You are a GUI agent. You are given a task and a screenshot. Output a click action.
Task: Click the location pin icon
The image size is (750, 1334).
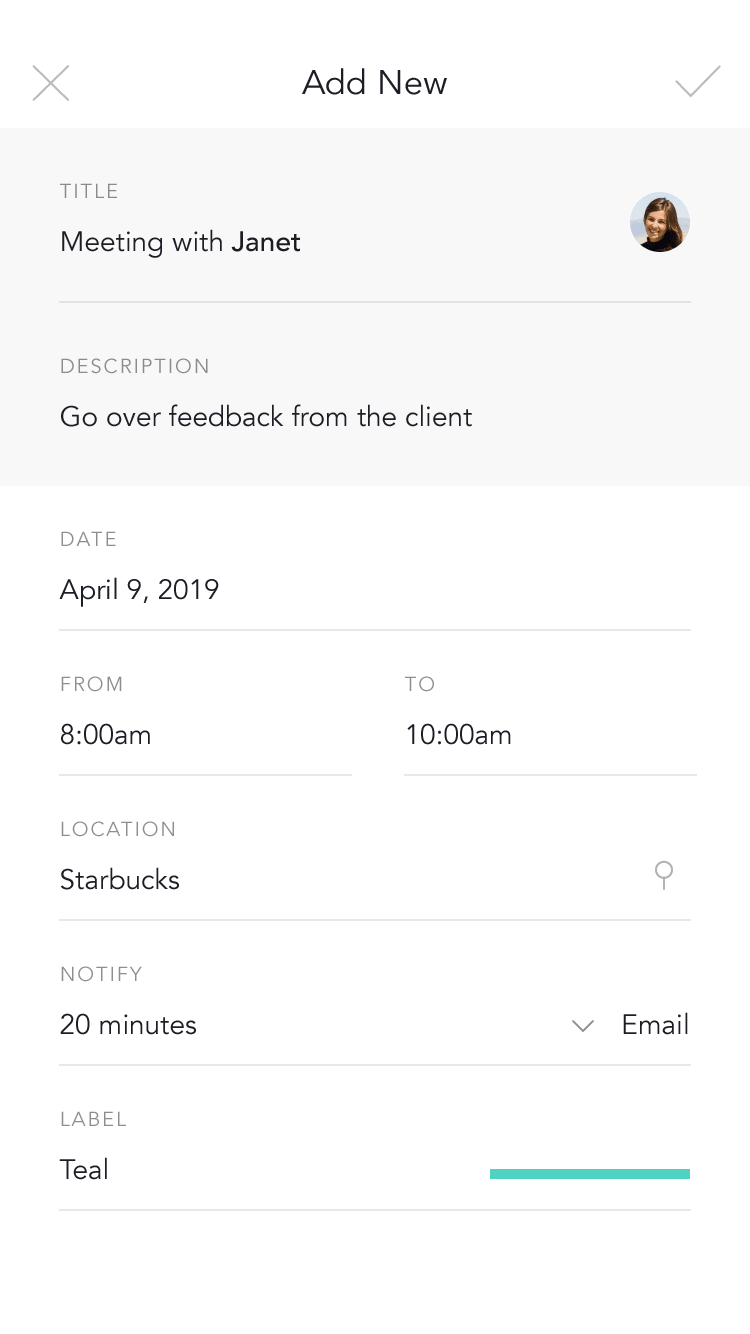(663, 876)
